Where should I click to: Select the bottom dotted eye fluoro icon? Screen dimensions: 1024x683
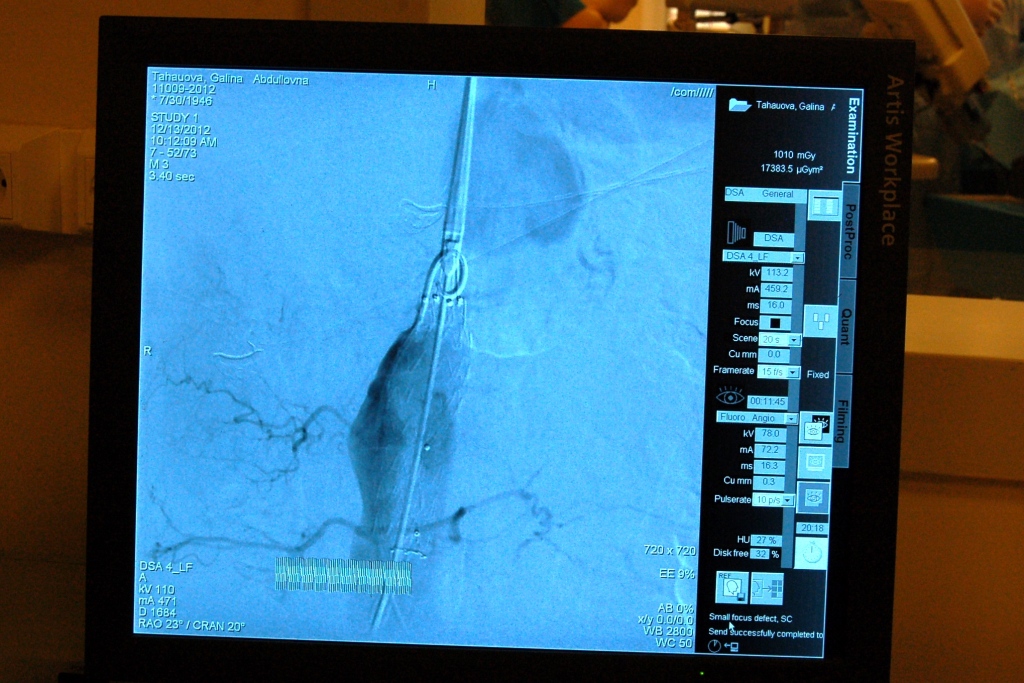(x=813, y=498)
